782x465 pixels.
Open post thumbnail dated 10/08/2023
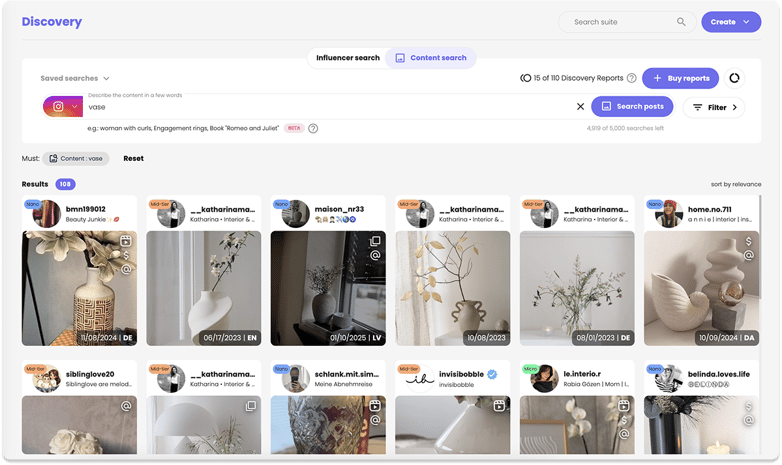click(x=452, y=288)
